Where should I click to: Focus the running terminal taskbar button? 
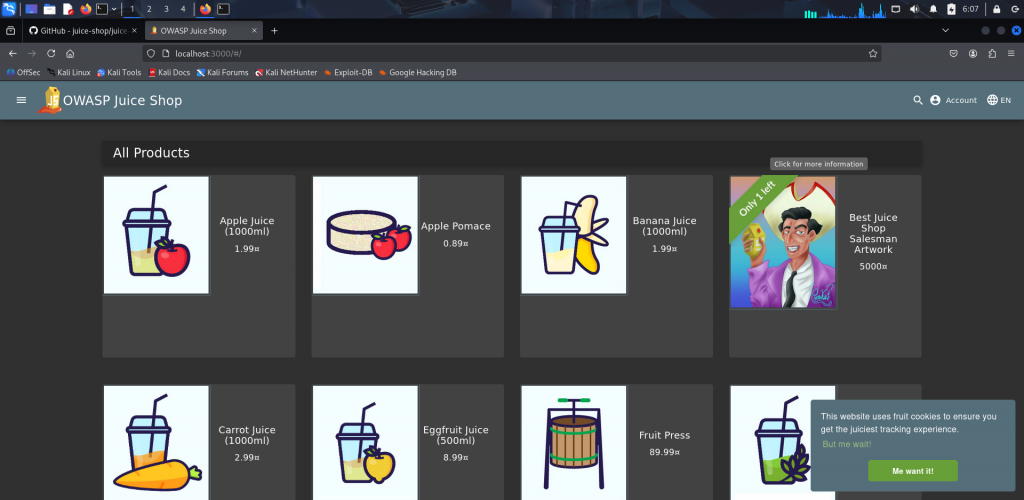point(223,9)
